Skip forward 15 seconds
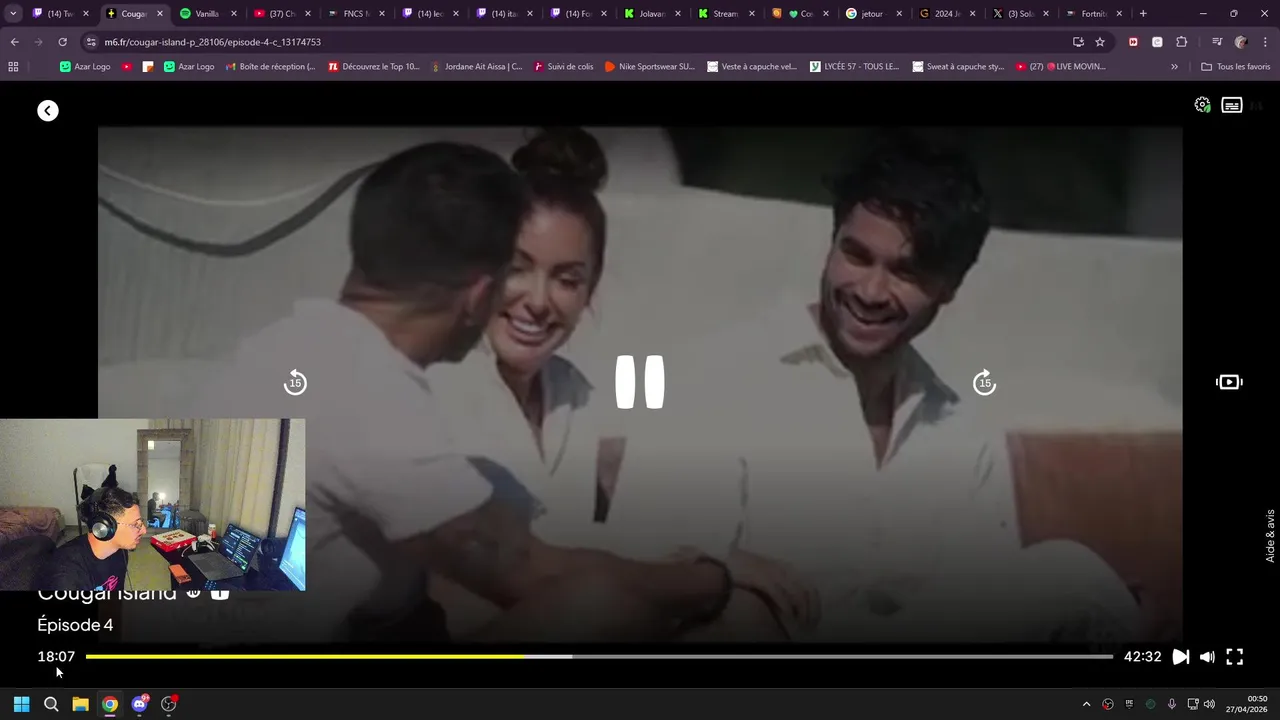Image resolution: width=1280 pixels, height=720 pixels. tap(985, 382)
